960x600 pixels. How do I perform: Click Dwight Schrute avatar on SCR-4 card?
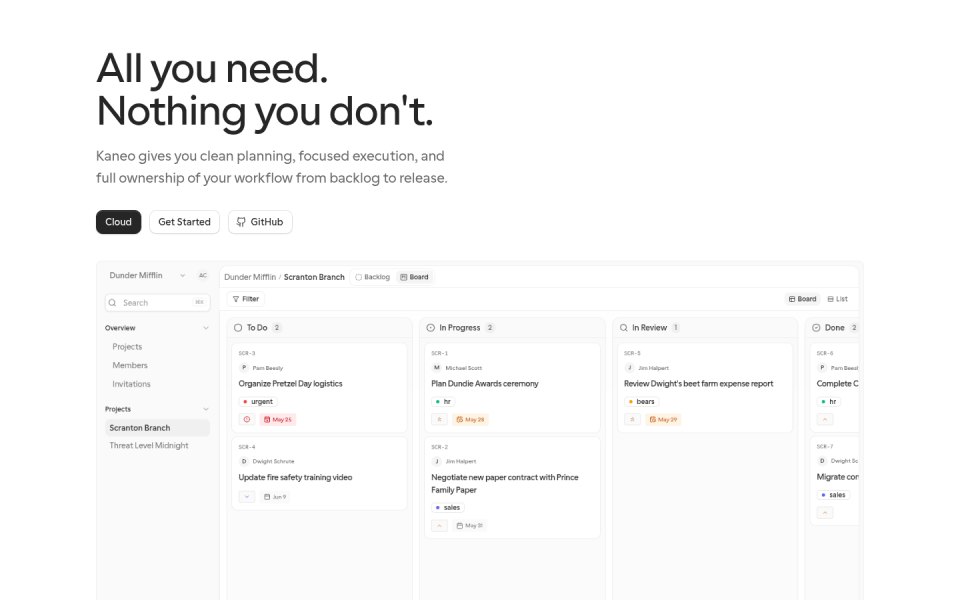(244, 461)
